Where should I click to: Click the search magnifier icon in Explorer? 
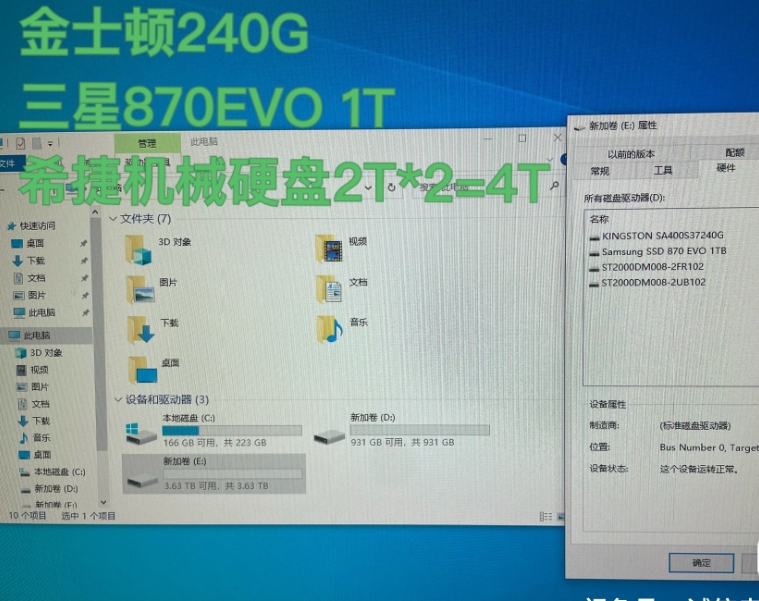tap(554, 185)
